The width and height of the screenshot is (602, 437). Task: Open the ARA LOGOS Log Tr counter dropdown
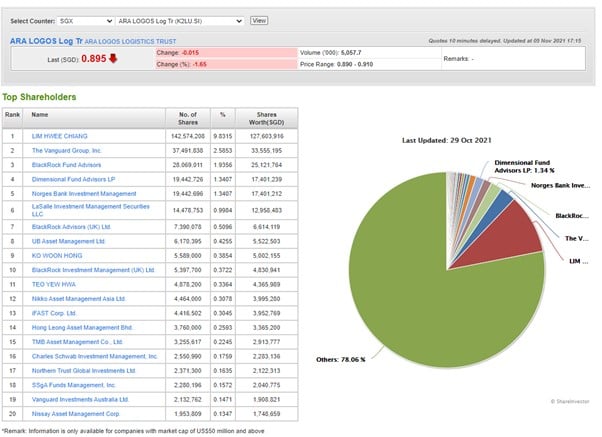pos(180,21)
